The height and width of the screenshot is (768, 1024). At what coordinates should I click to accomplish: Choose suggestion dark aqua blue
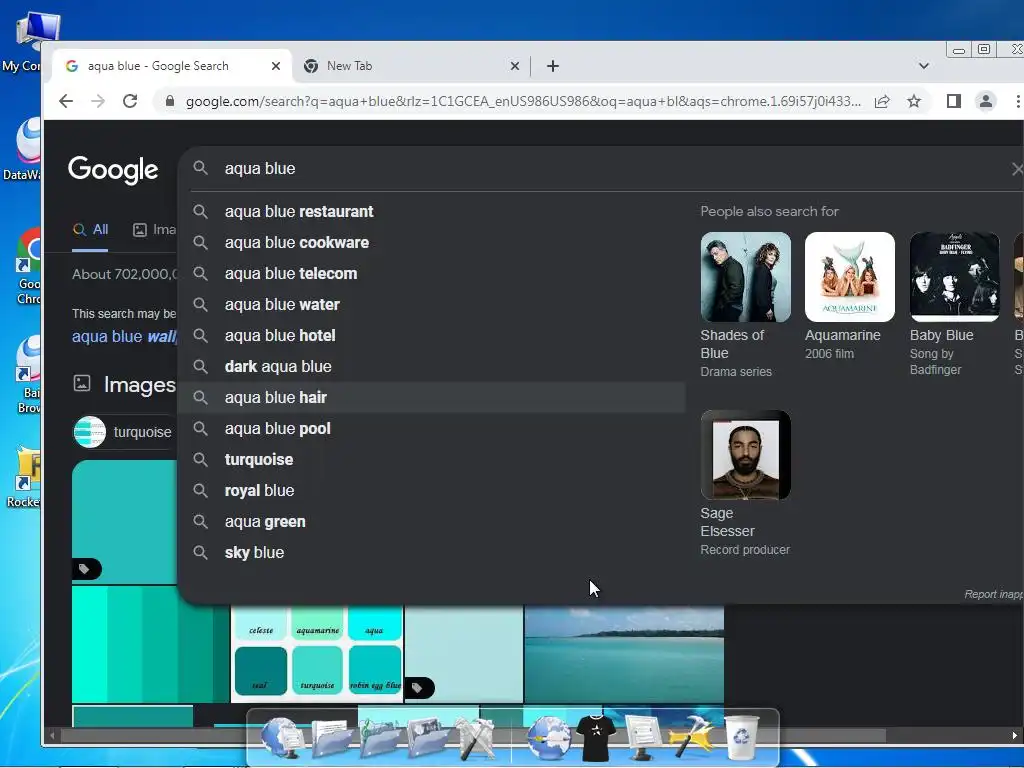coord(431,366)
